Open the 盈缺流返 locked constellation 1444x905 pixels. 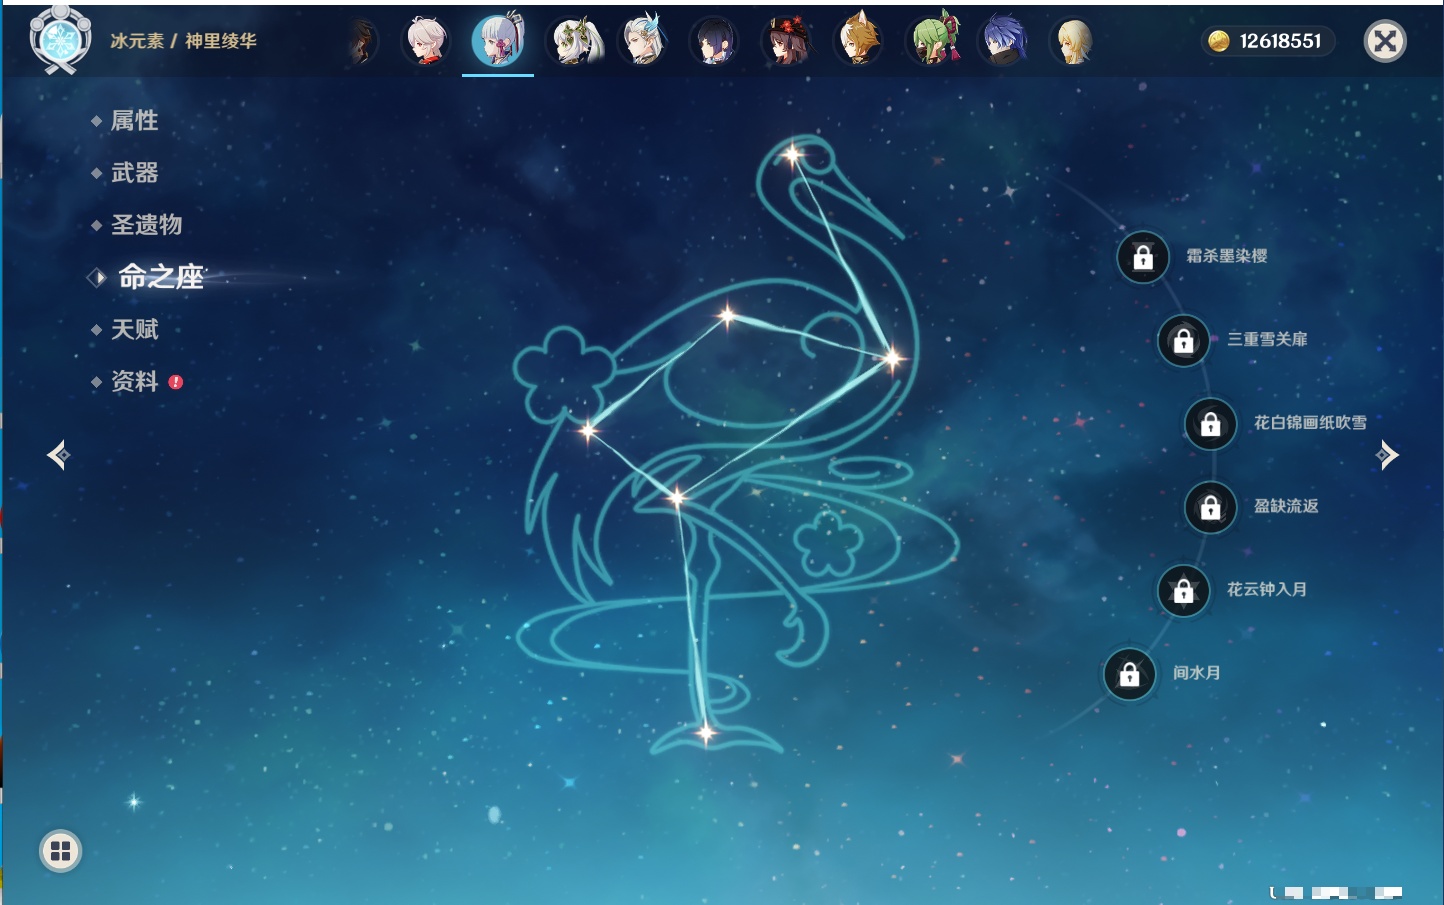coord(1210,507)
